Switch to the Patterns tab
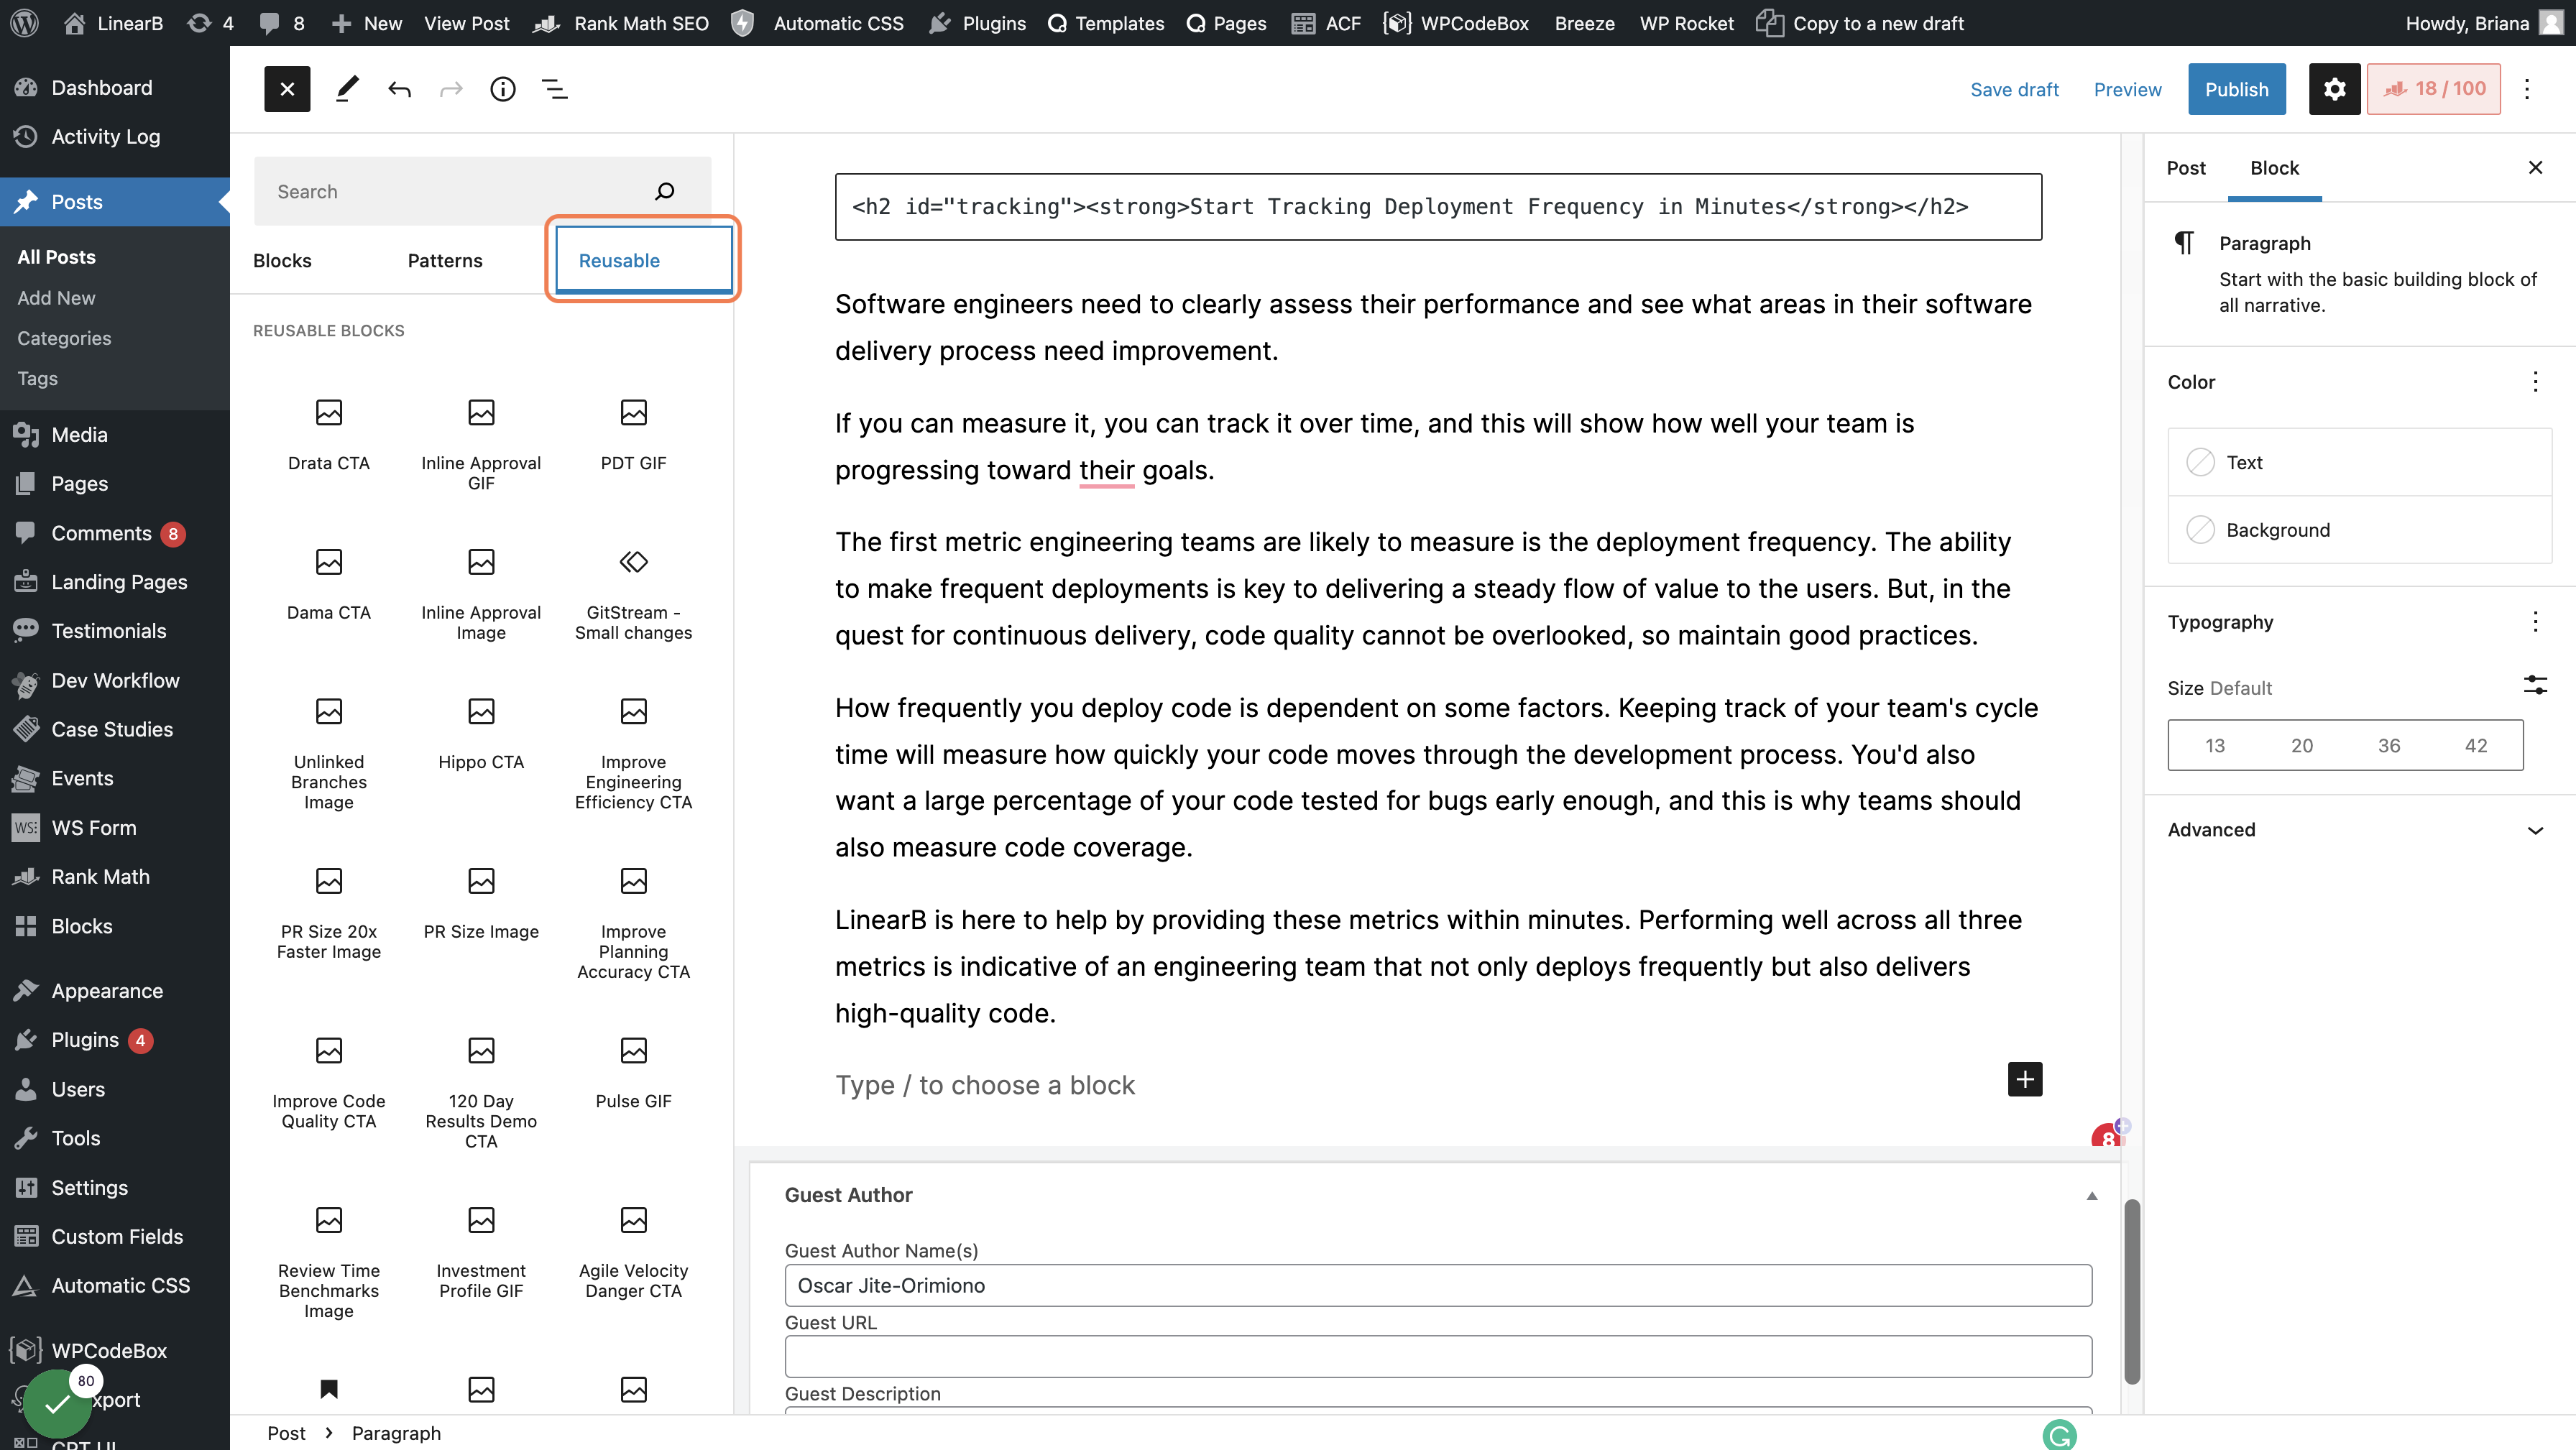 (x=444, y=261)
